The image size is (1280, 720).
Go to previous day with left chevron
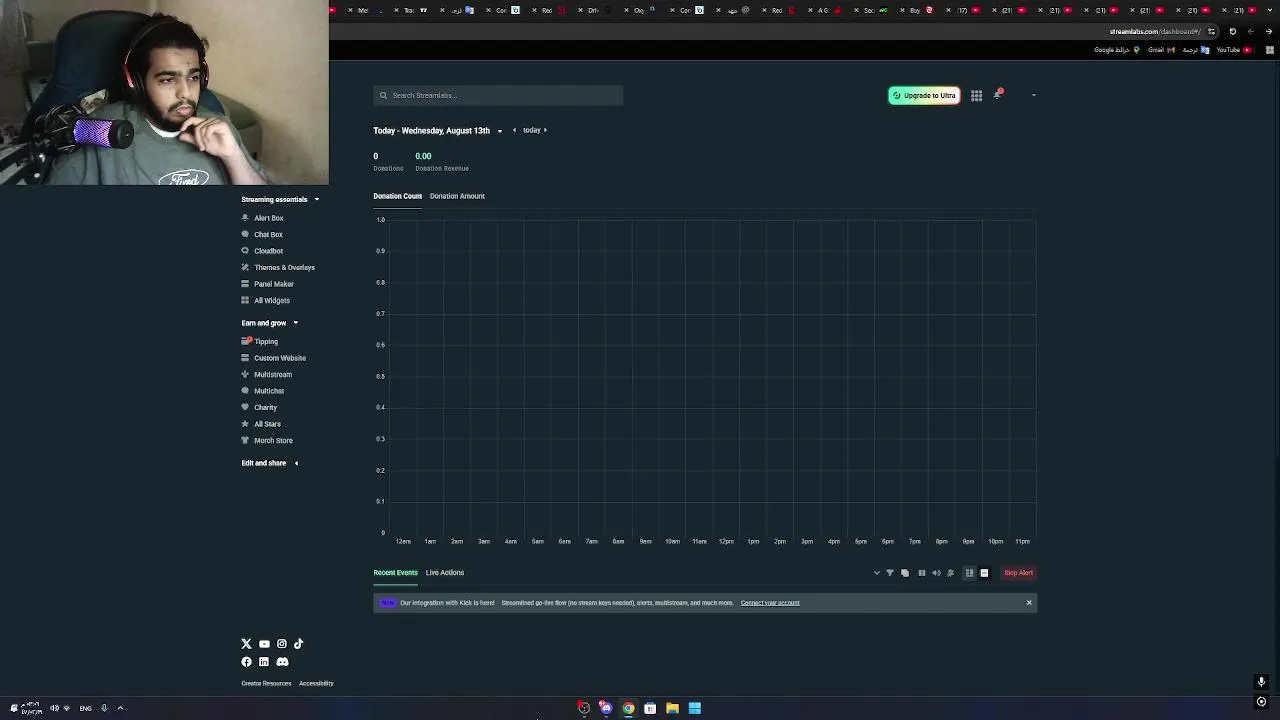pyautogui.click(x=514, y=130)
